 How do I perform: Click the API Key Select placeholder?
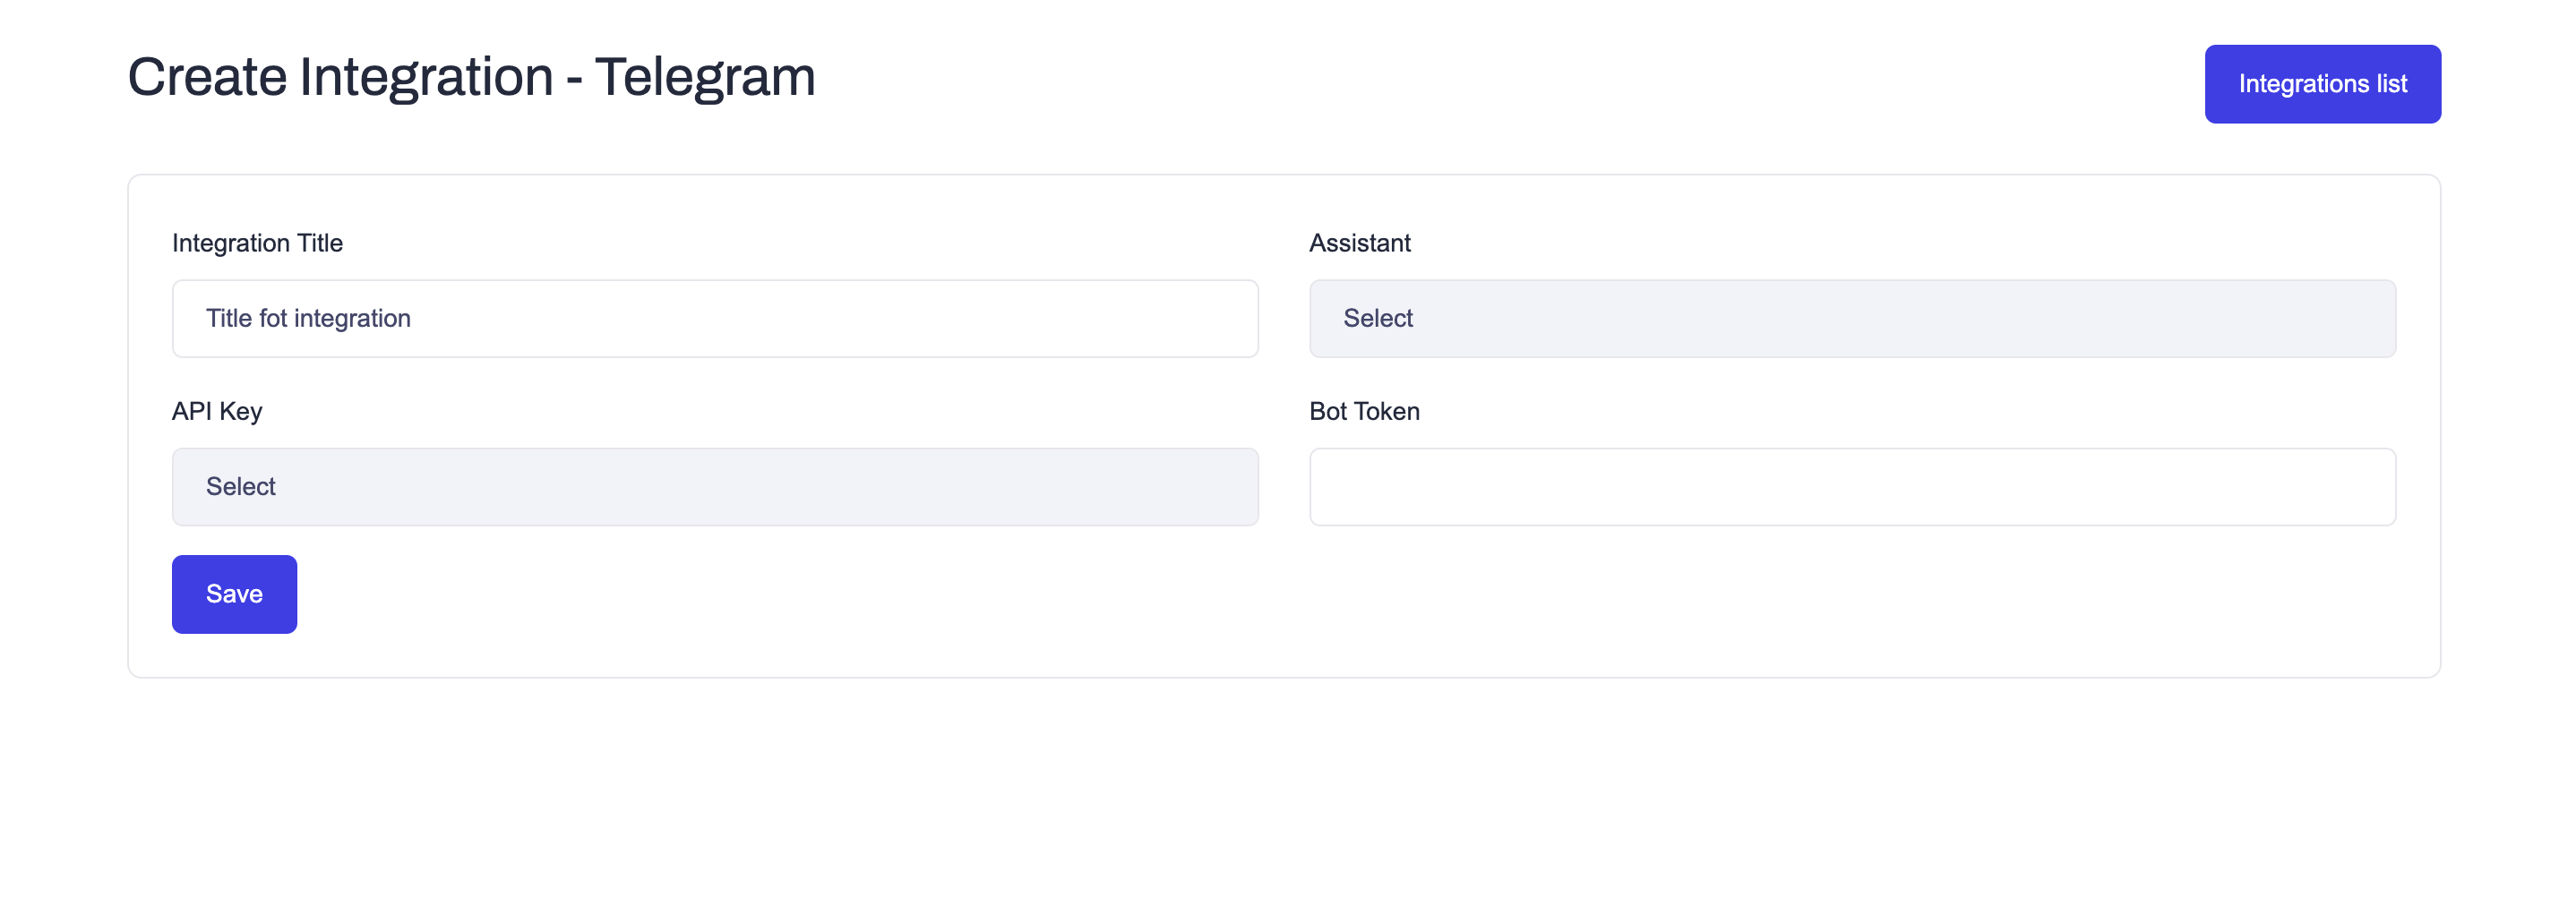(x=241, y=487)
